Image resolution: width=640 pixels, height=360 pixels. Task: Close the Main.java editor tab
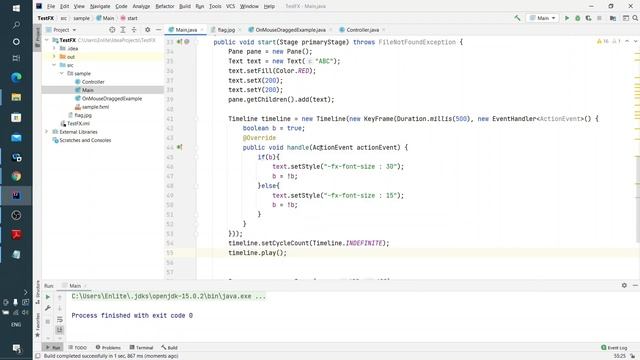[202, 30]
